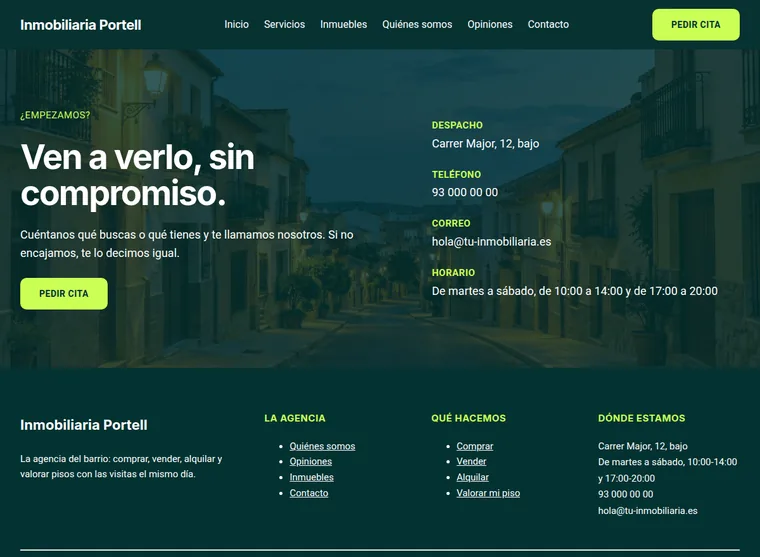Navigate to Opiniones in the header
The height and width of the screenshot is (557, 760).
[x=490, y=24]
